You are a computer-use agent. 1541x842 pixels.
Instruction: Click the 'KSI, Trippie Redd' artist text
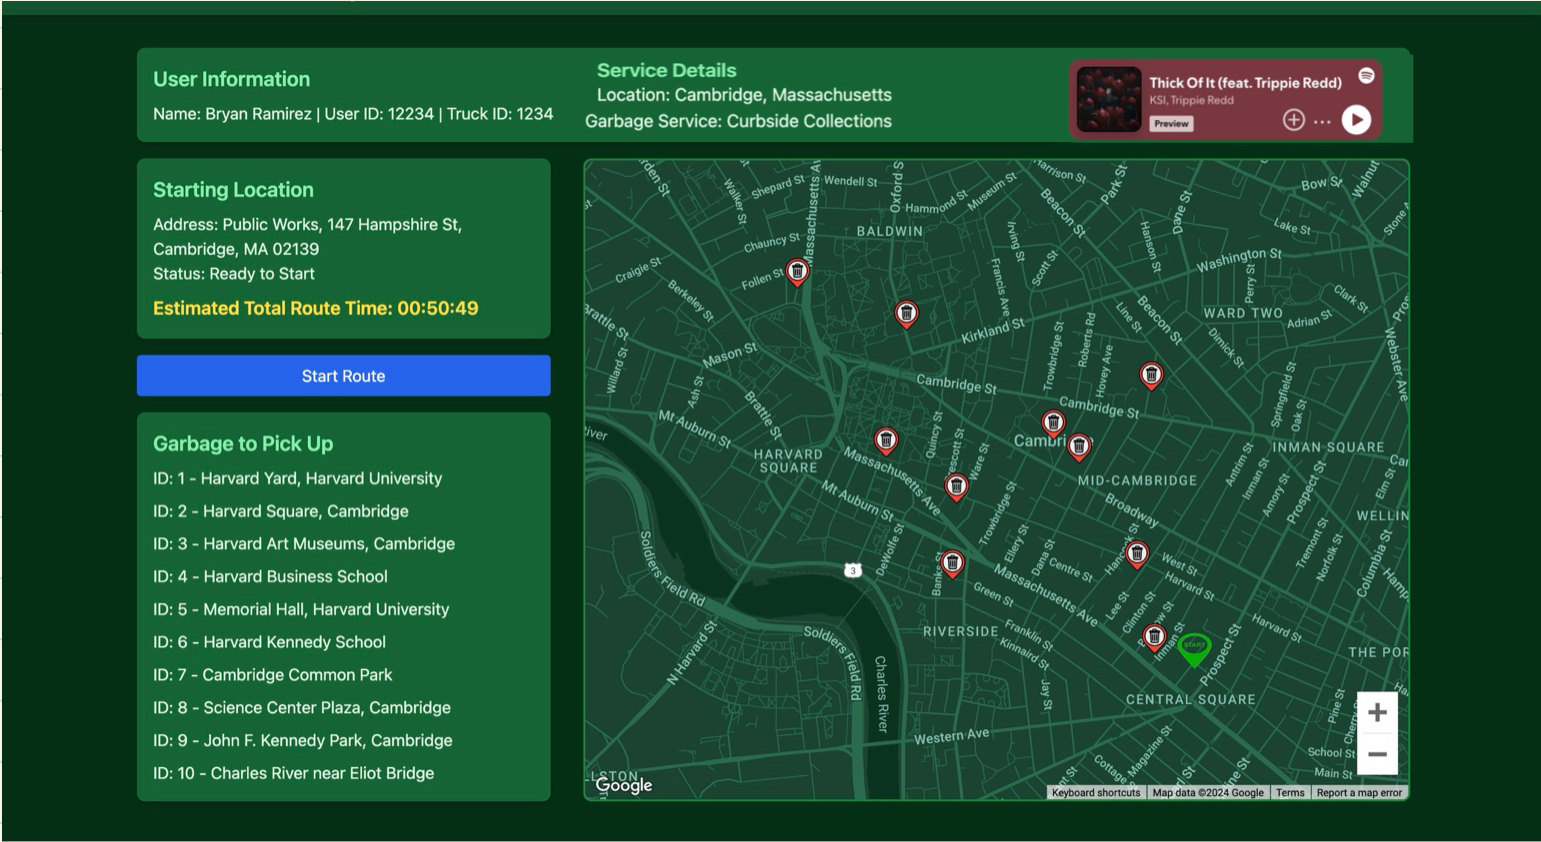1191,100
